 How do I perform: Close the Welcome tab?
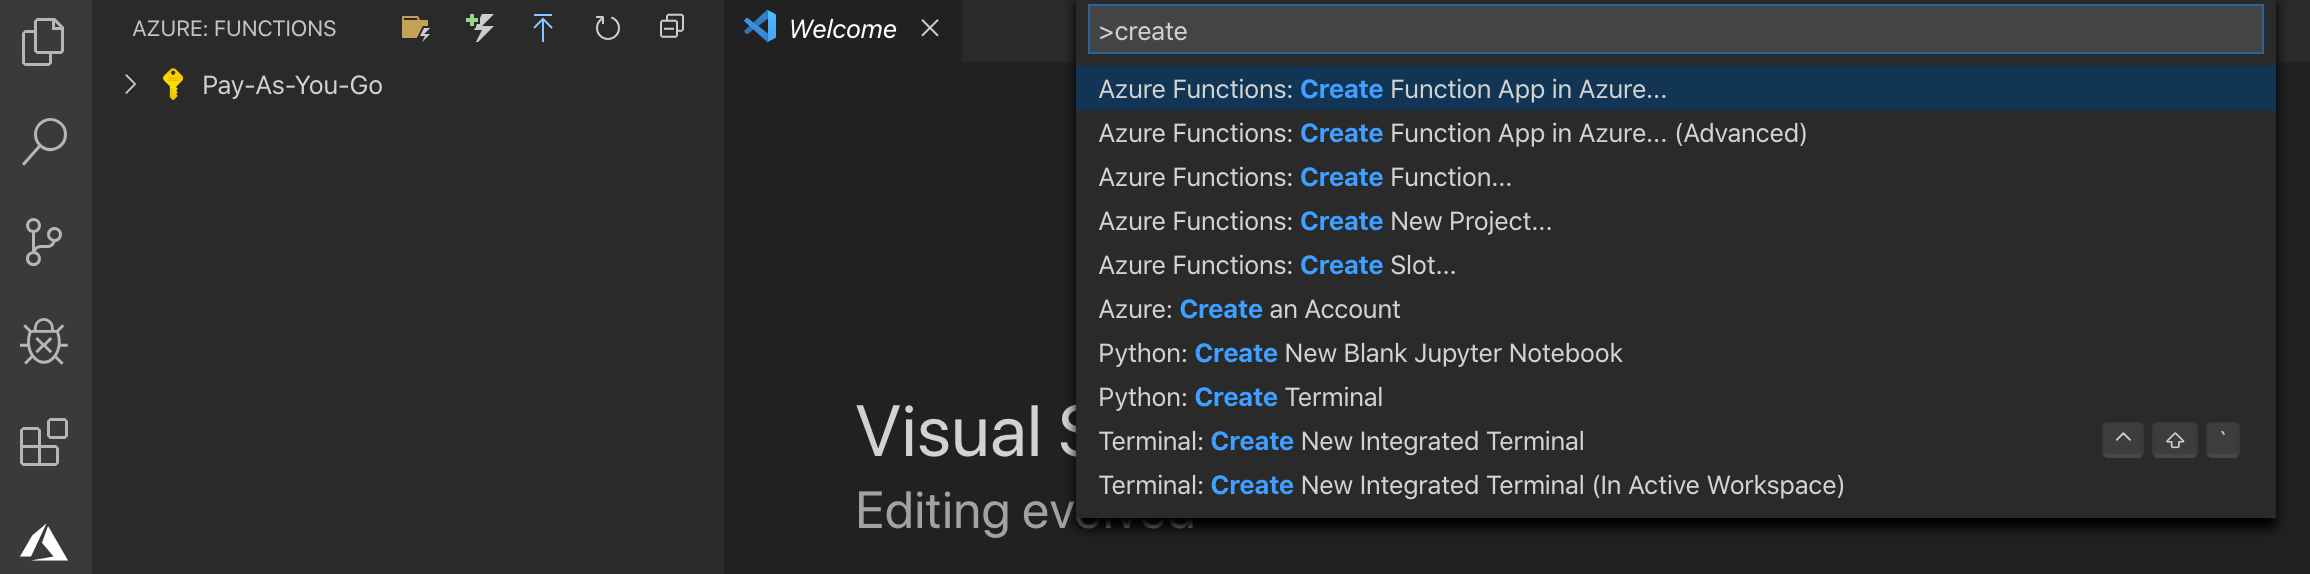point(930,28)
